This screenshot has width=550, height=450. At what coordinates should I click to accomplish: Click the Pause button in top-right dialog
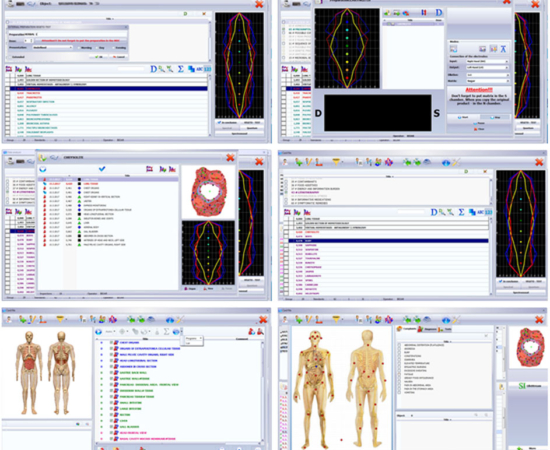479,123
